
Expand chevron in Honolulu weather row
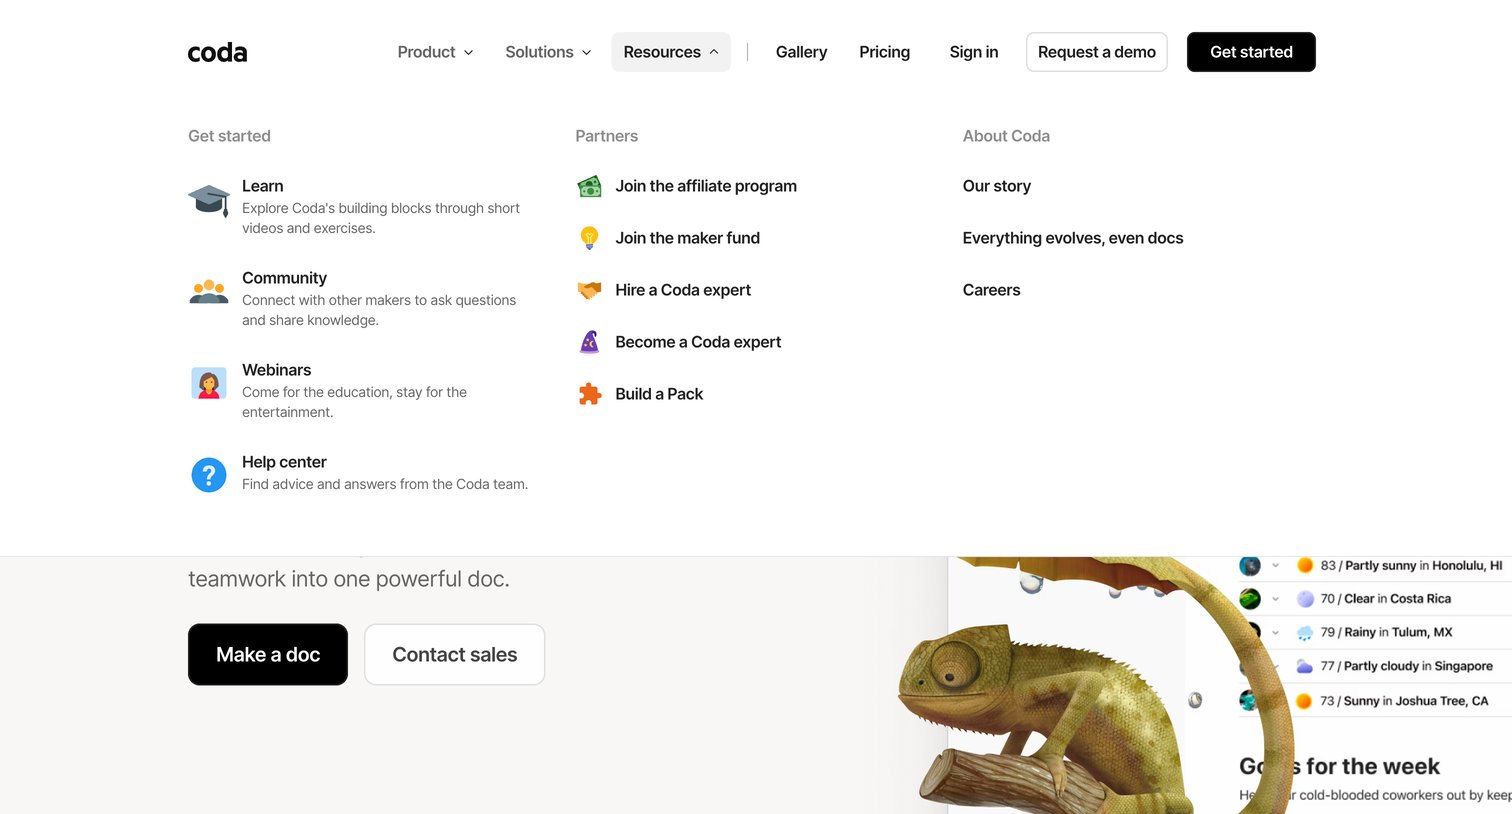point(1276,566)
